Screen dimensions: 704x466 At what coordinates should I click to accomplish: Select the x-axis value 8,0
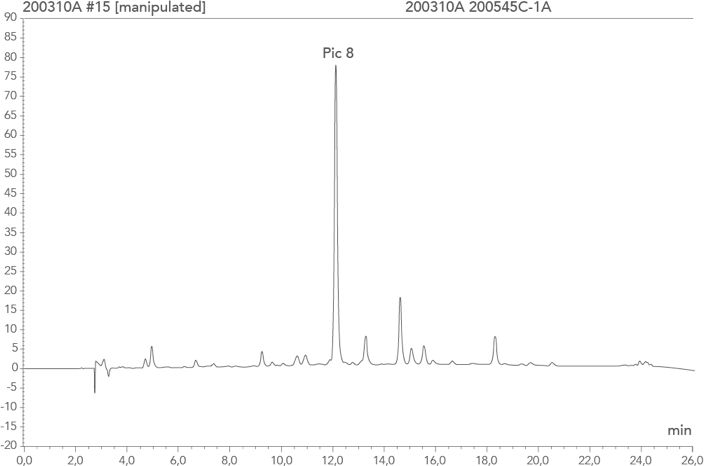229,460
